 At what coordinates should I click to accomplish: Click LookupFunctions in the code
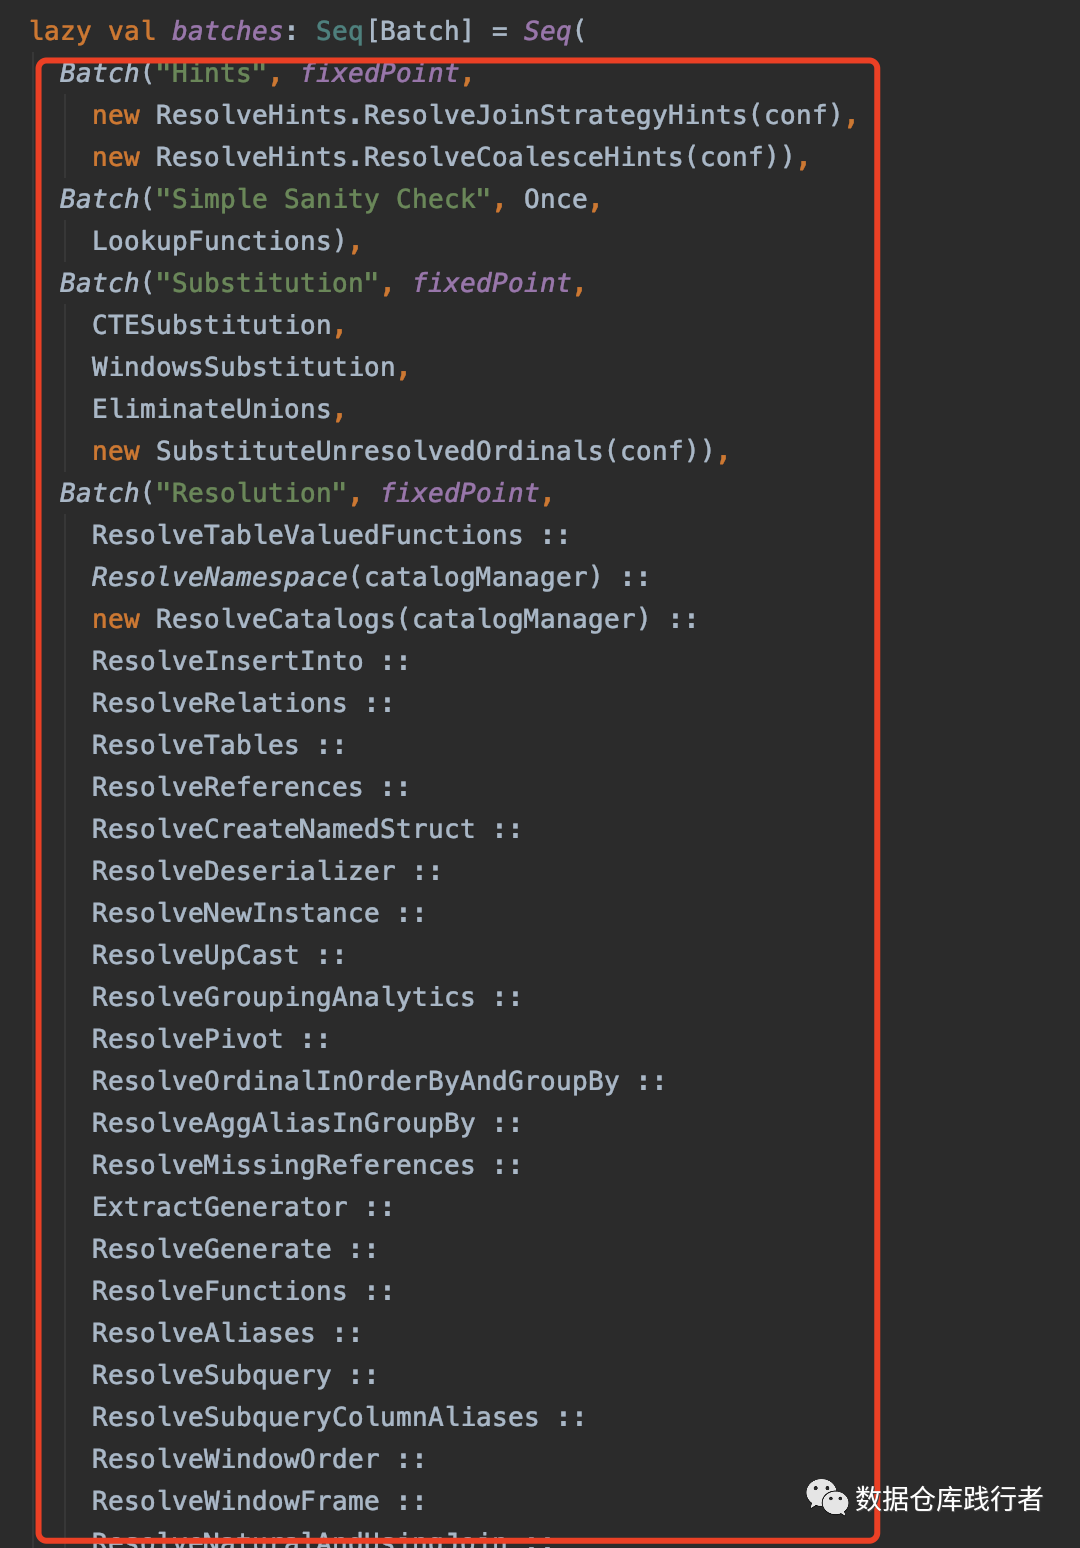[211, 241]
